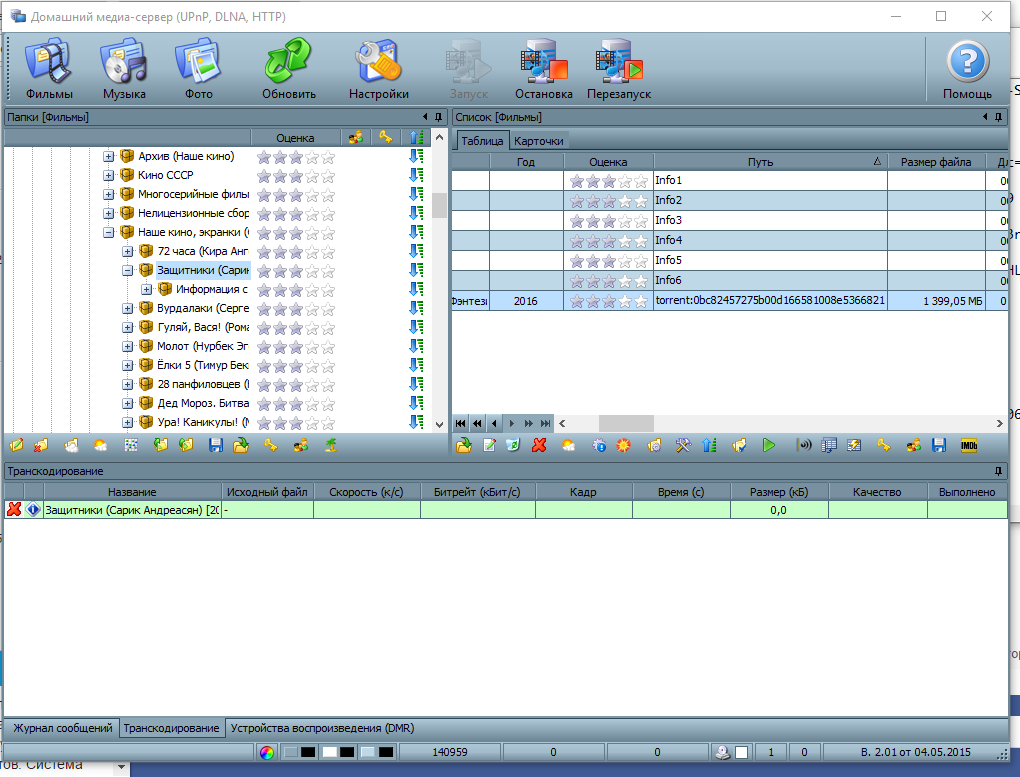
Task: Open Настройки (Settings)
Action: click(x=378, y=68)
